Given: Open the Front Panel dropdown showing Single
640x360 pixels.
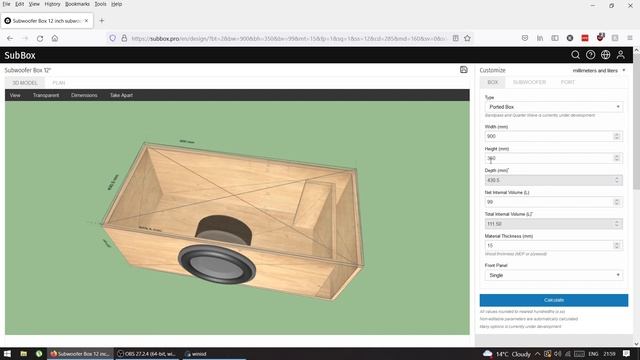Looking at the screenshot, I should point(553,275).
